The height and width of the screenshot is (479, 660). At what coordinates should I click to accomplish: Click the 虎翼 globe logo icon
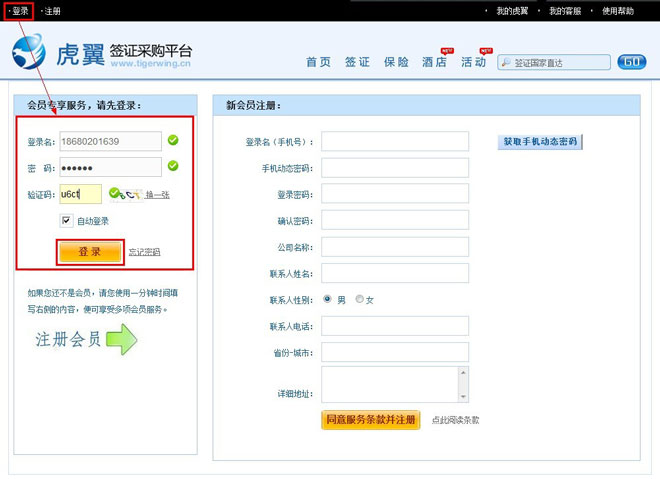[29, 52]
